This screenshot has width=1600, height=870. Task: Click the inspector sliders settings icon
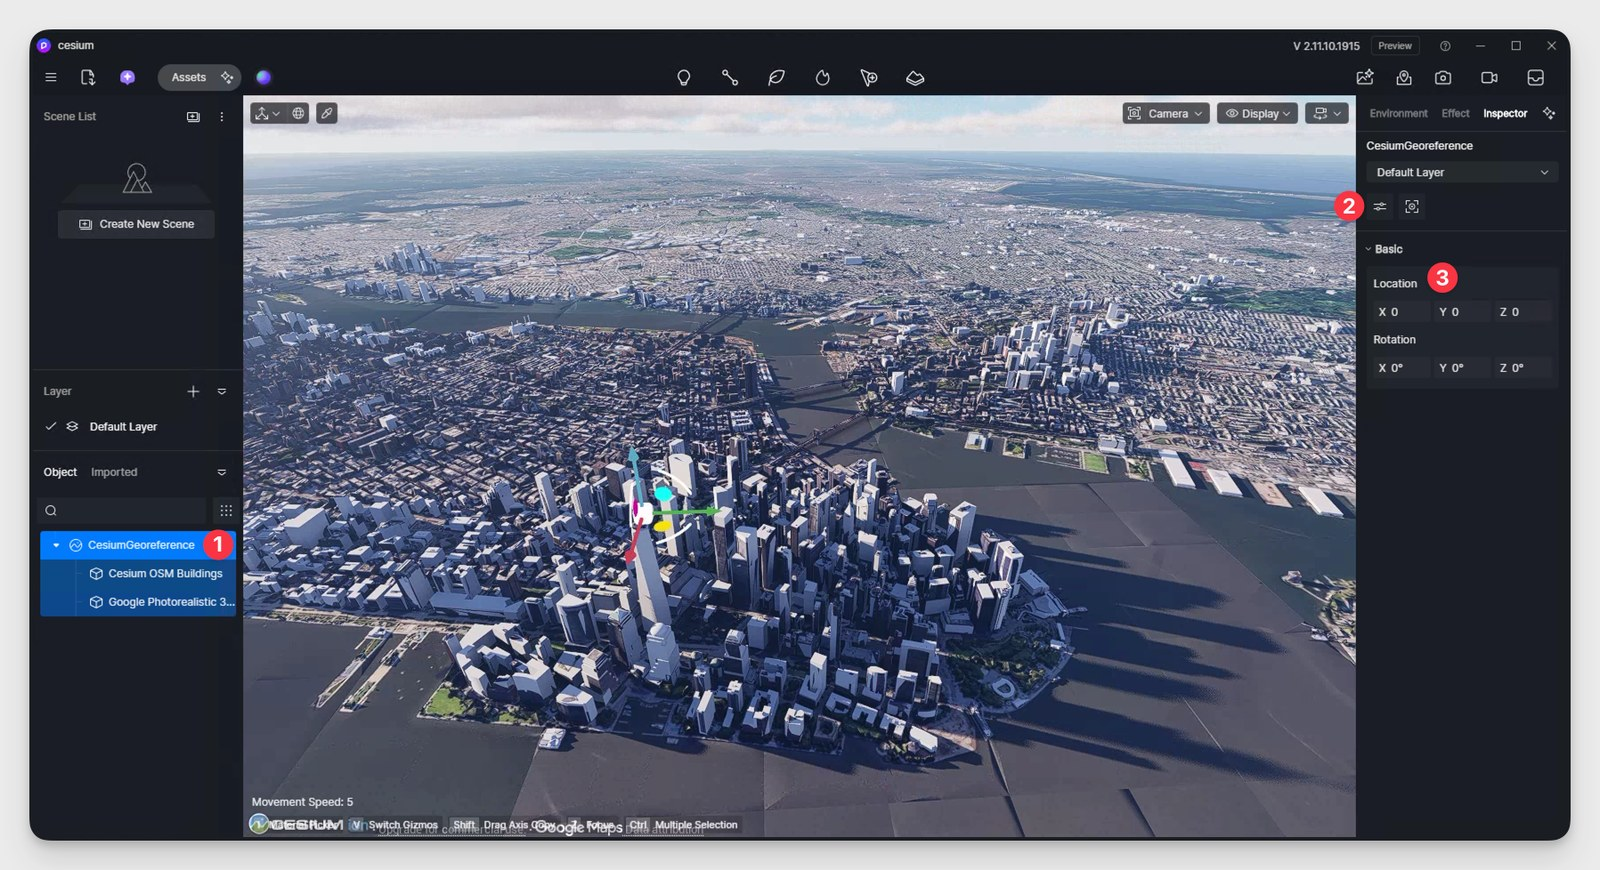(1380, 206)
